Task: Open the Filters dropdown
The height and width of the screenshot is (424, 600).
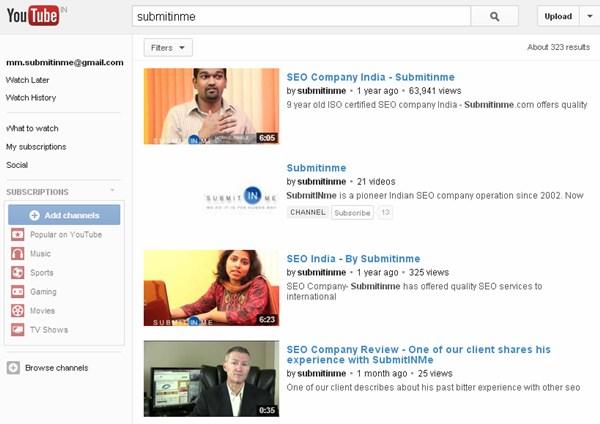Action: 168,48
